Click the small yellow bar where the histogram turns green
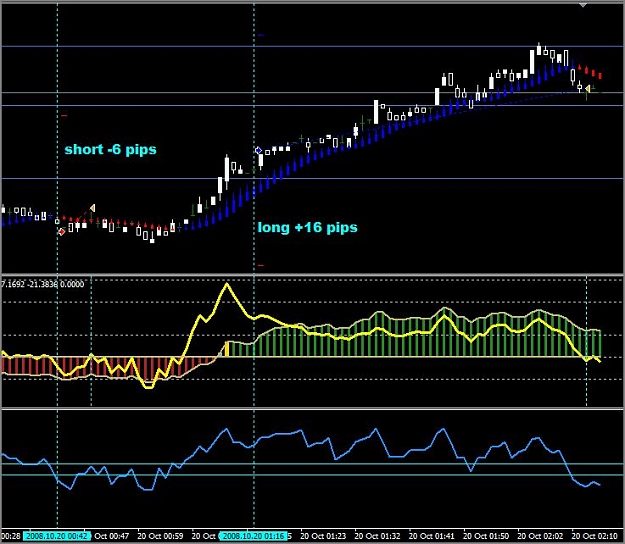This screenshot has width=625, height=544. (227, 349)
